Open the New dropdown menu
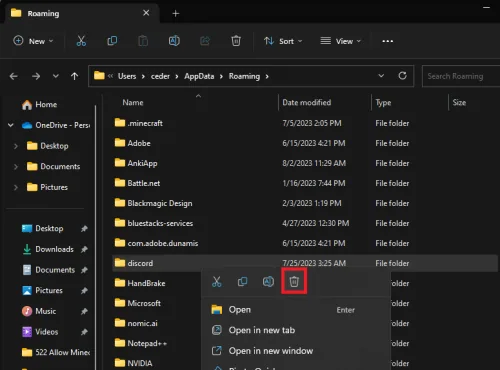The width and height of the screenshot is (500, 370). click(x=33, y=41)
